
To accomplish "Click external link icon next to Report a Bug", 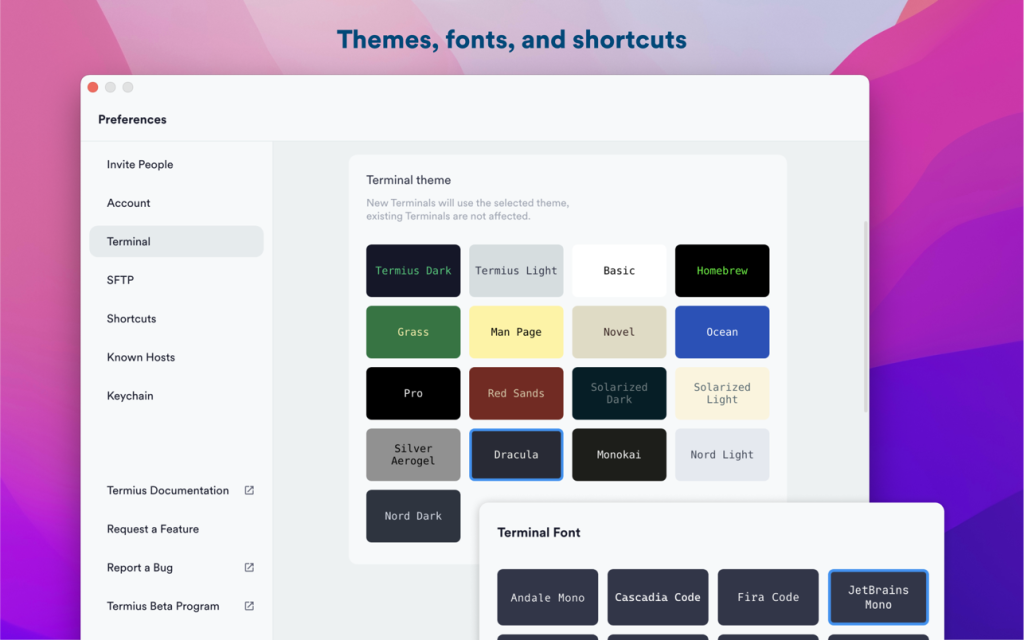I will tap(249, 568).
